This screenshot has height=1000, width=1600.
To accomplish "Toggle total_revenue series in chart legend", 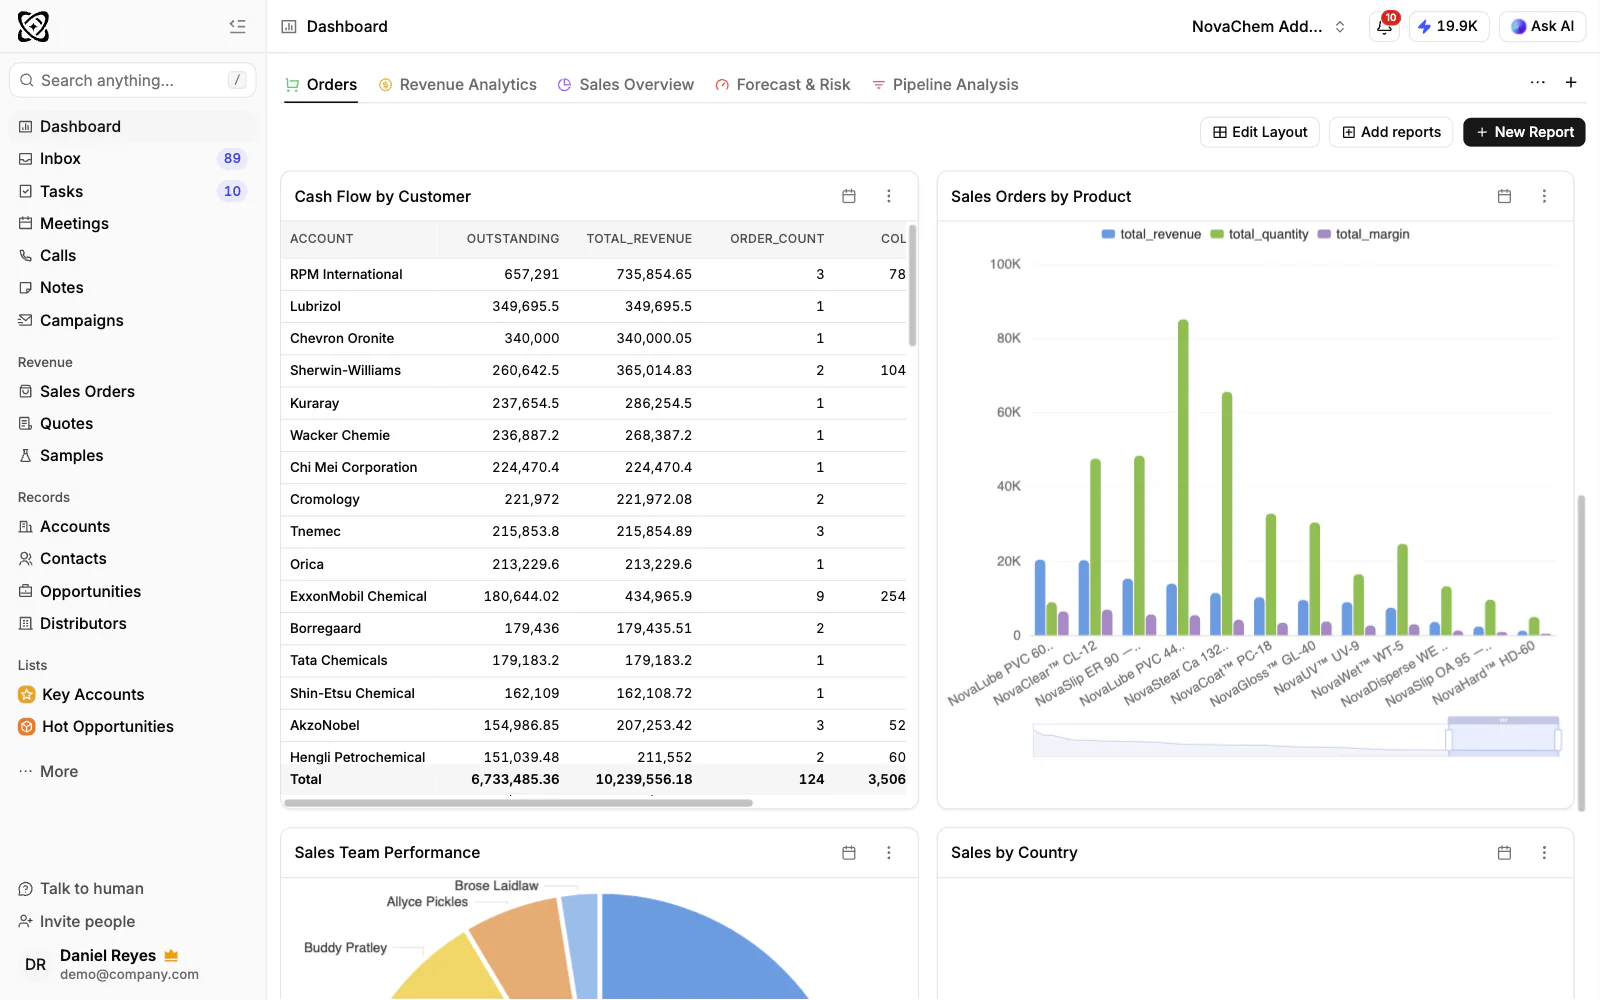I will click(x=1151, y=235).
